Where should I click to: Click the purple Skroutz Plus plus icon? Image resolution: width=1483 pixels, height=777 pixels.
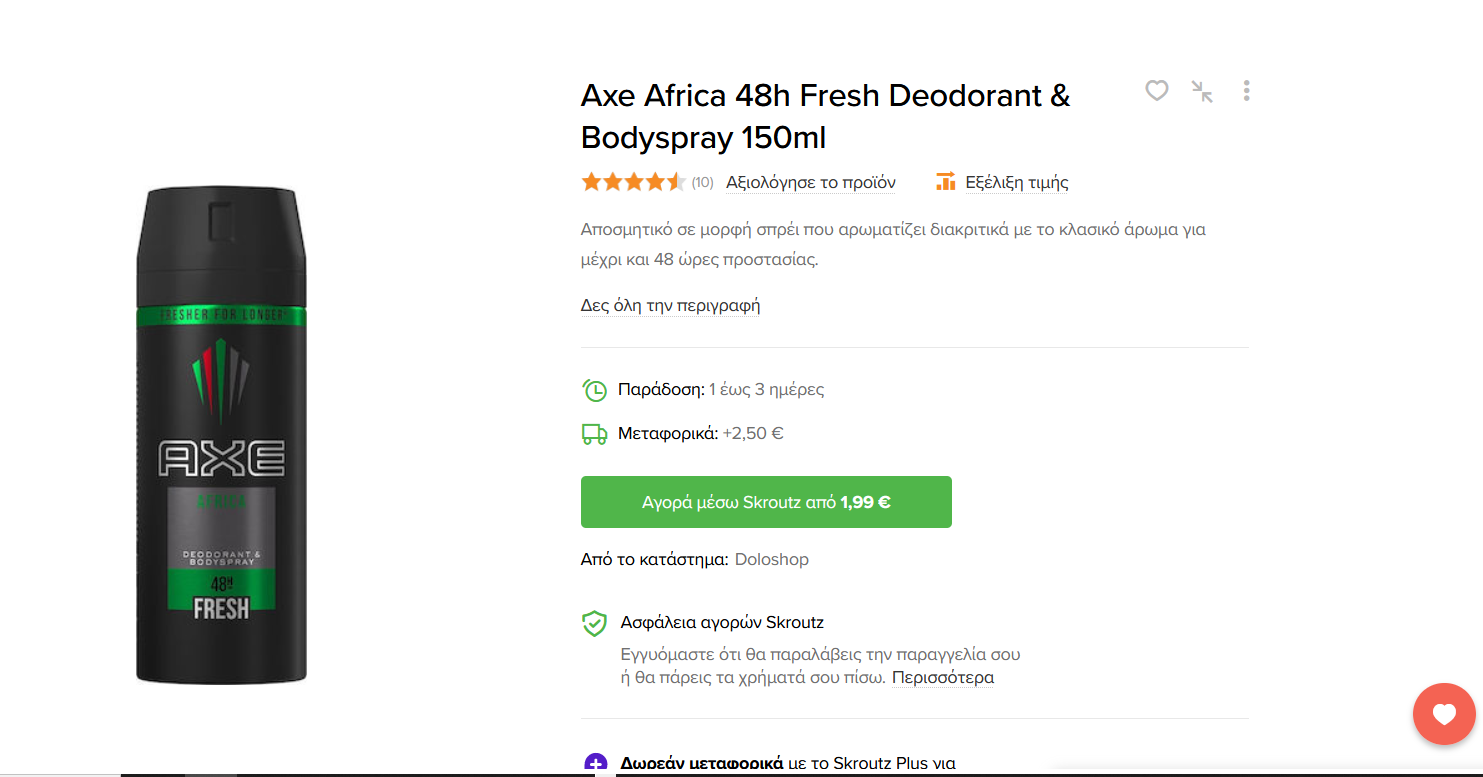coord(595,764)
